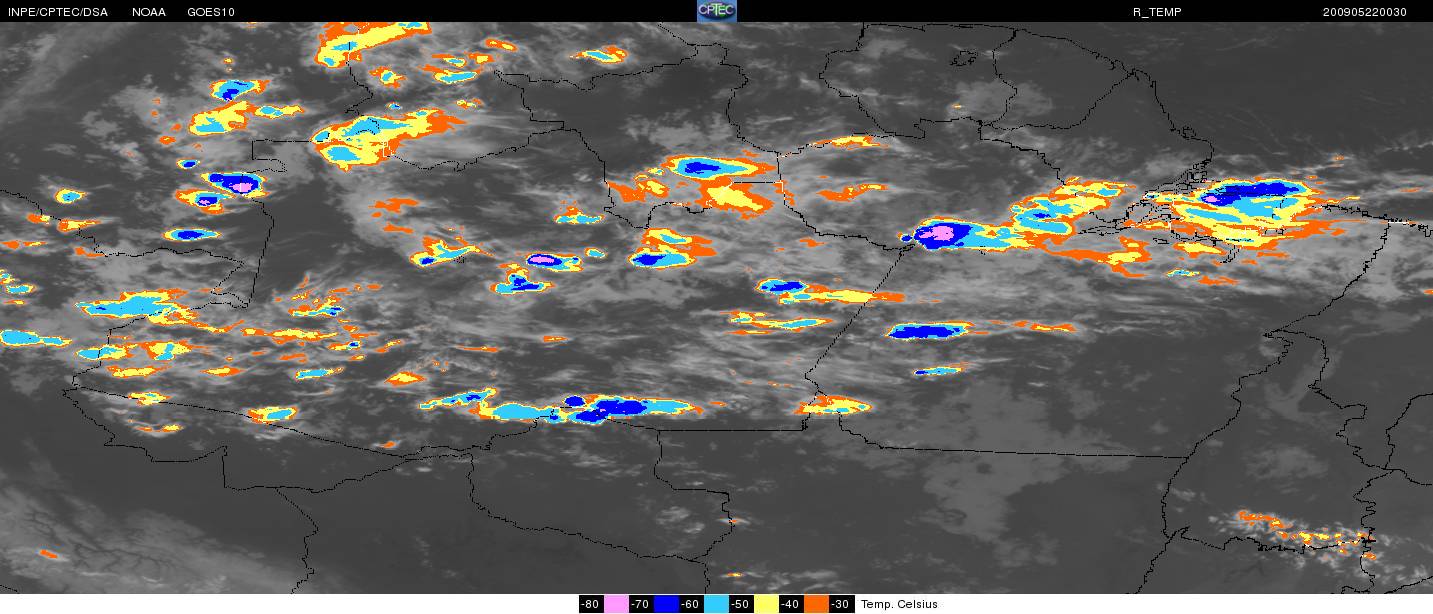Click the NOAA header label
Viewport: 1433px width, 614px height.
pyautogui.click(x=148, y=12)
